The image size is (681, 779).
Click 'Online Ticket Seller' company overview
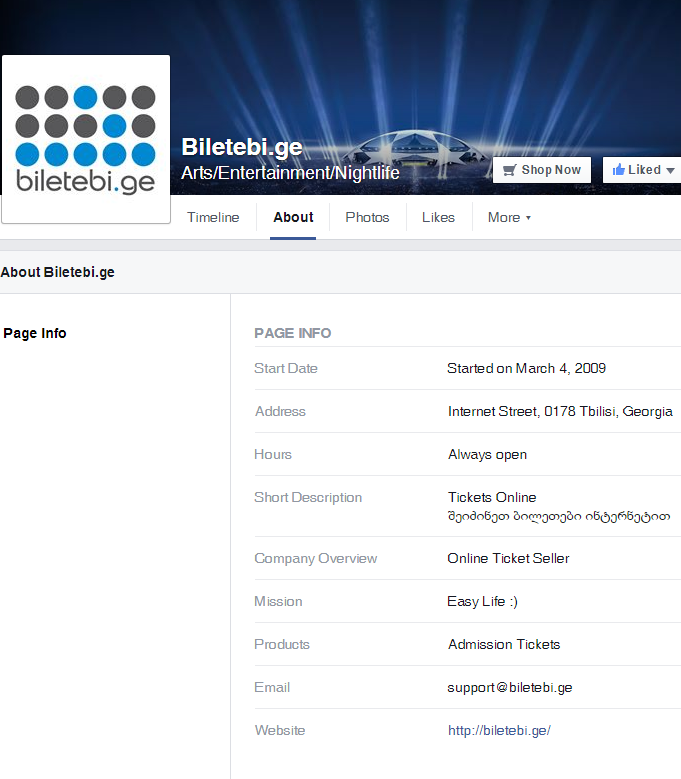(508, 558)
